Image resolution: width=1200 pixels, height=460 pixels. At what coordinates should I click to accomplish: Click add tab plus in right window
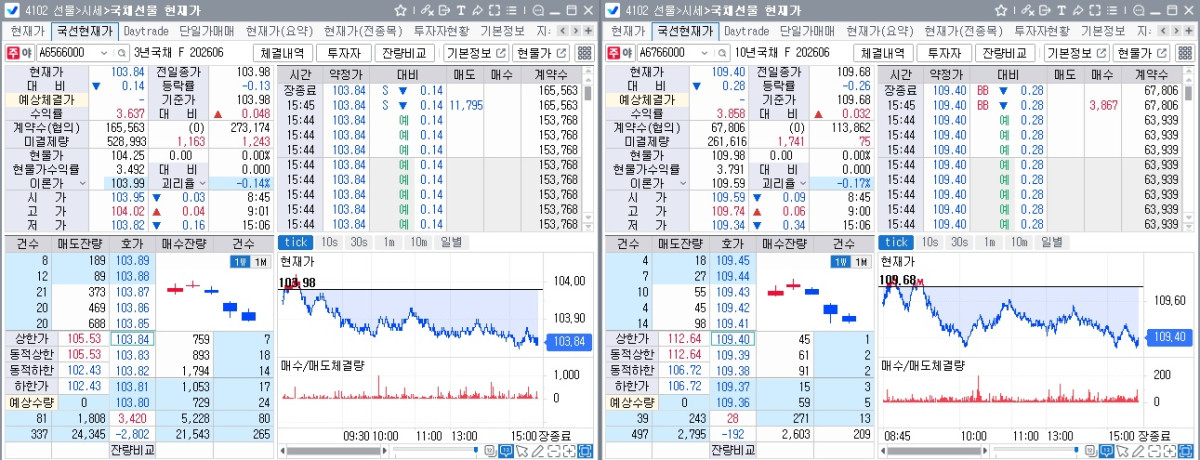[1190, 31]
